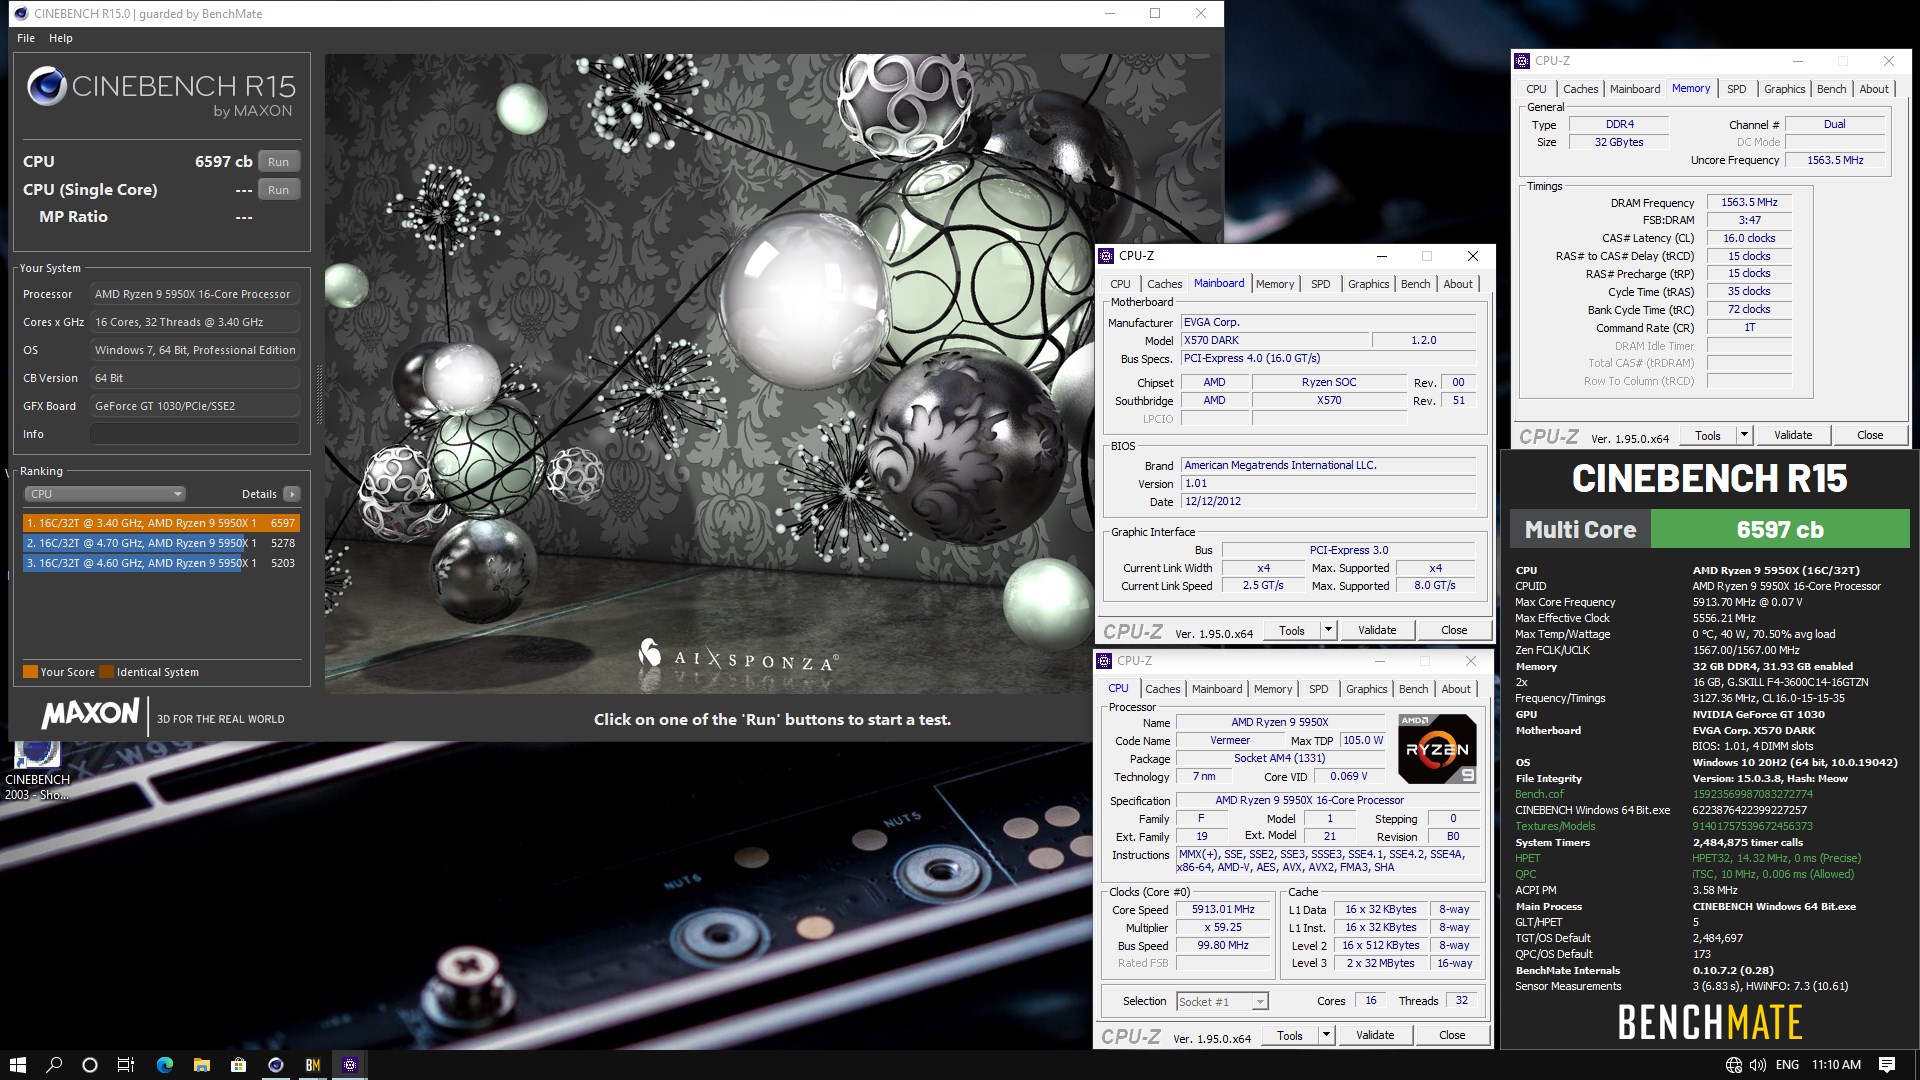Click the Cinebench R15 logo sphere
Viewport: 1920px width, 1080px height.
point(46,86)
